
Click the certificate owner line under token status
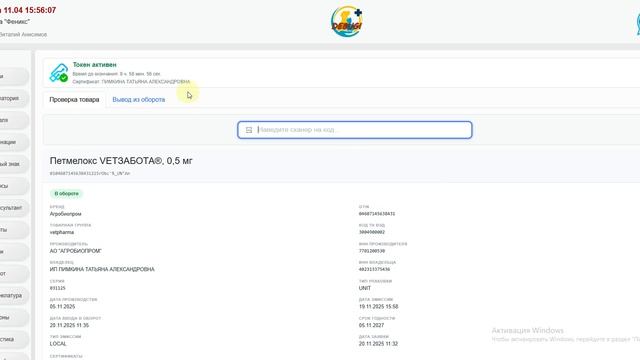pos(131,82)
